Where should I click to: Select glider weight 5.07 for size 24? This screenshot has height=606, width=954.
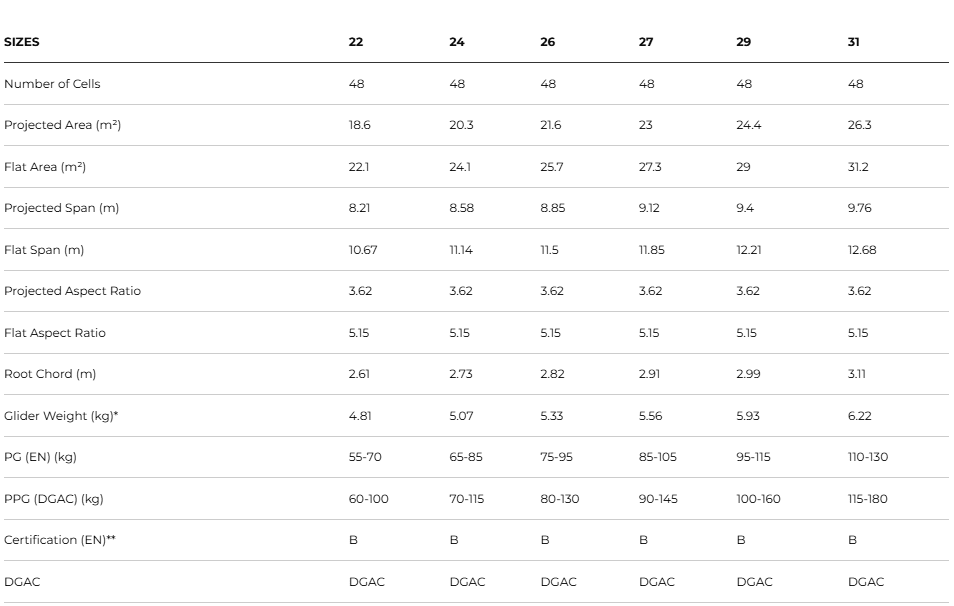pos(461,416)
